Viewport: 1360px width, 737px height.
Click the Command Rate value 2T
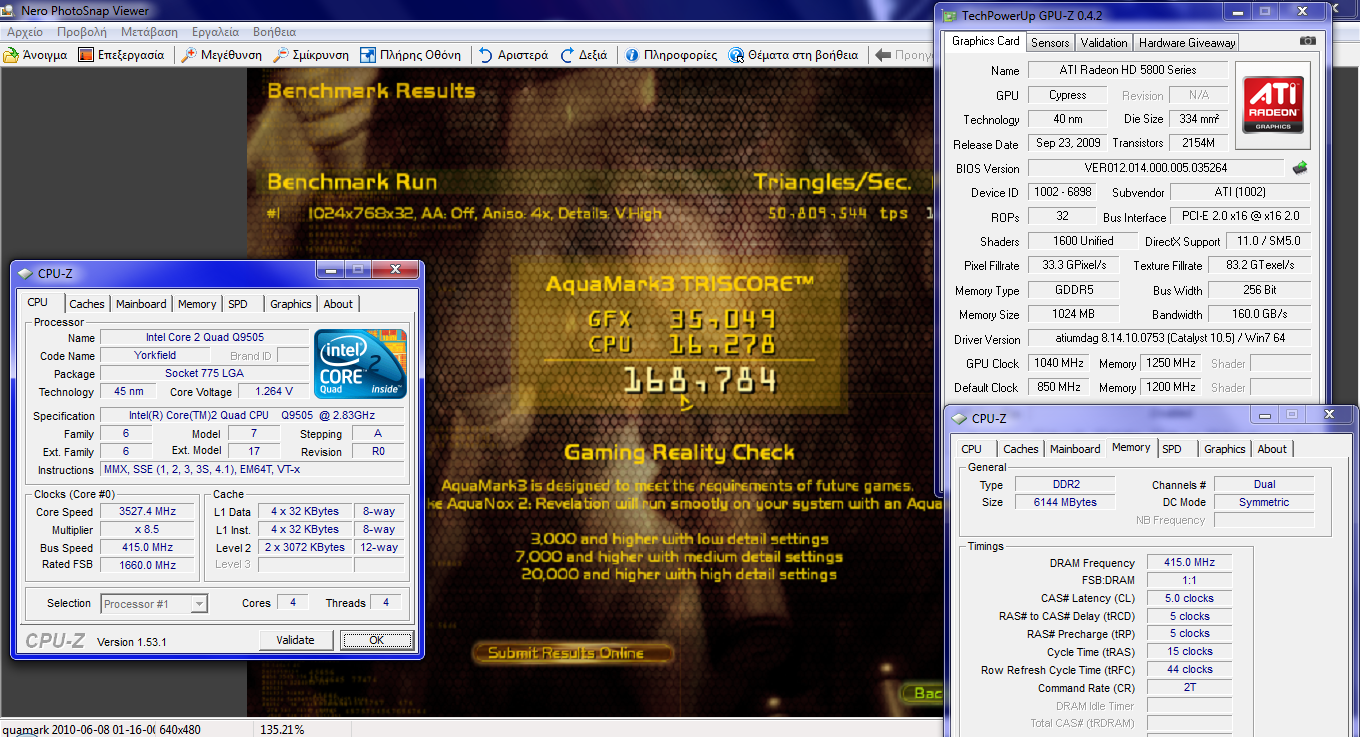click(x=1189, y=688)
